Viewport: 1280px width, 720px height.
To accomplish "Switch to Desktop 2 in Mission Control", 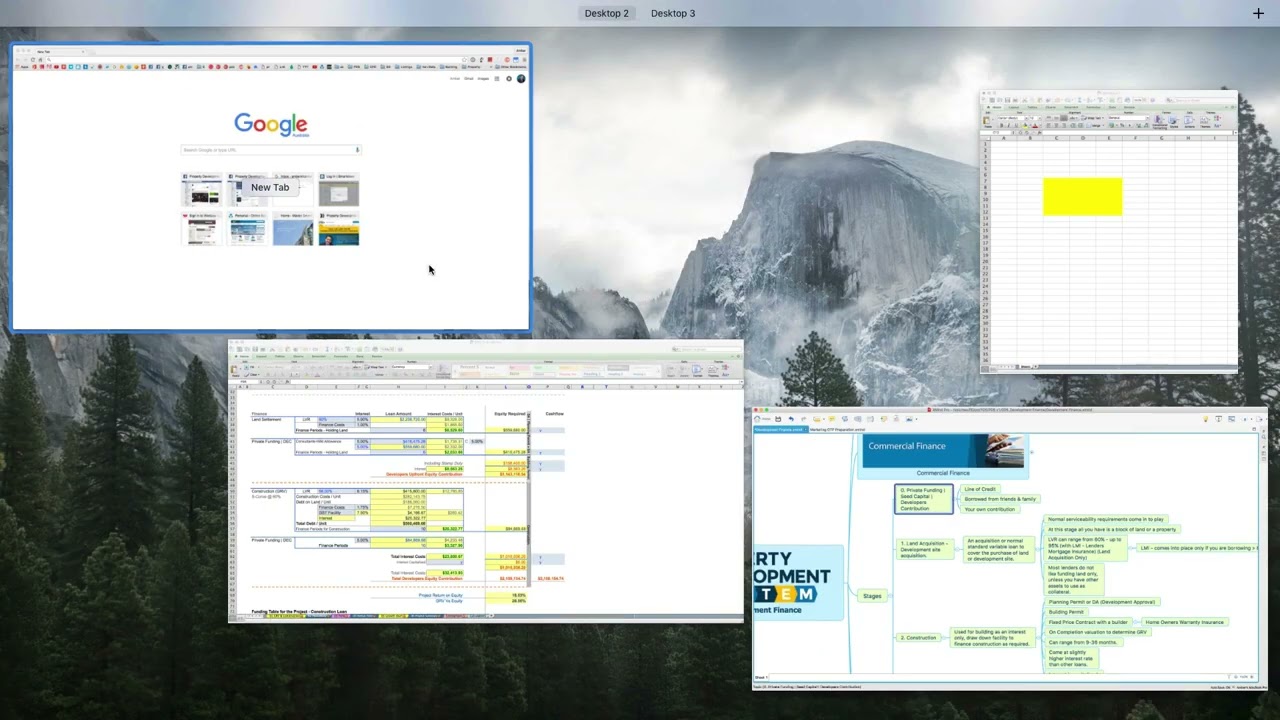I will [606, 13].
